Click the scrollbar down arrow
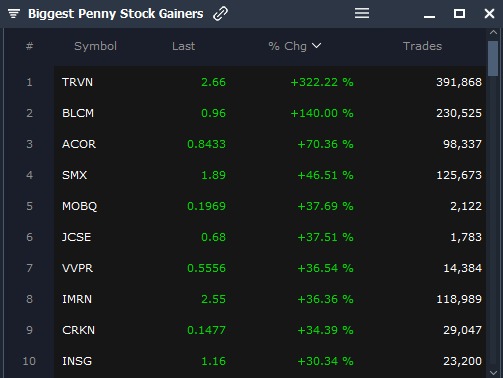Image resolution: width=503 pixels, height=378 pixels. [x=493, y=373]
